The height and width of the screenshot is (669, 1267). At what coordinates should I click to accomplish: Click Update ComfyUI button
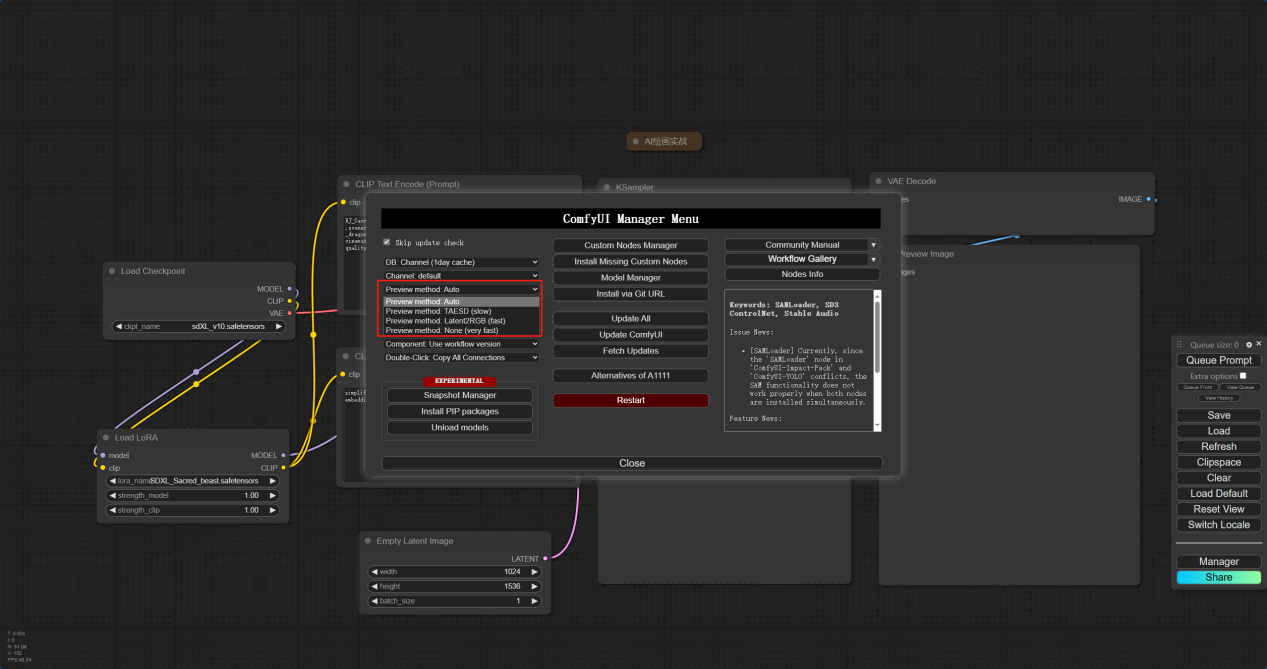point(631,334)
